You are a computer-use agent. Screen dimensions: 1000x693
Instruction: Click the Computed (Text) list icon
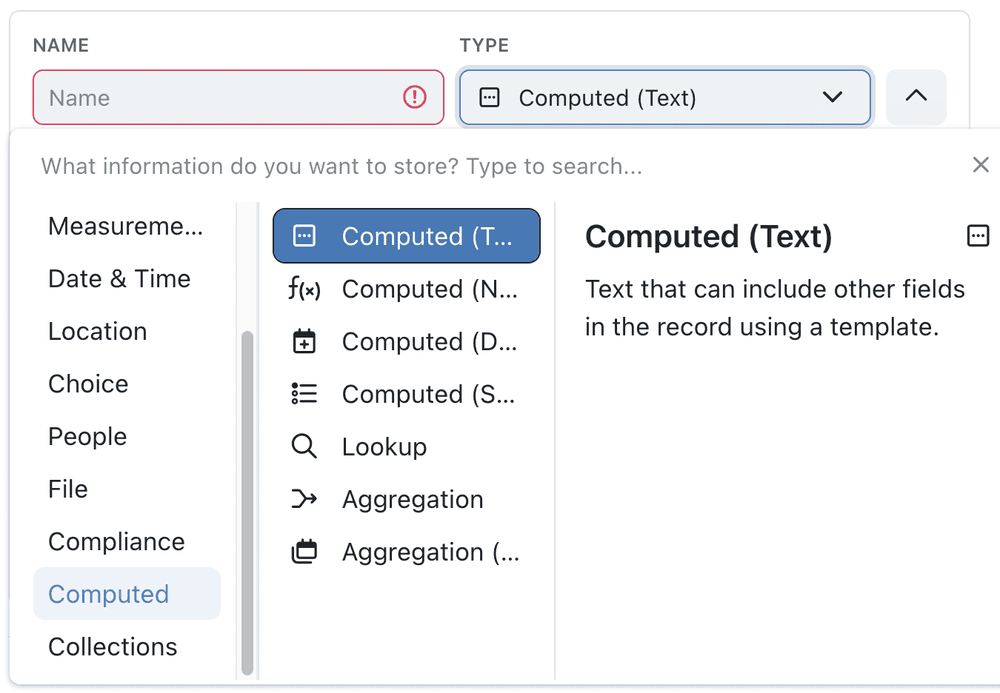(x=304, y=236)
